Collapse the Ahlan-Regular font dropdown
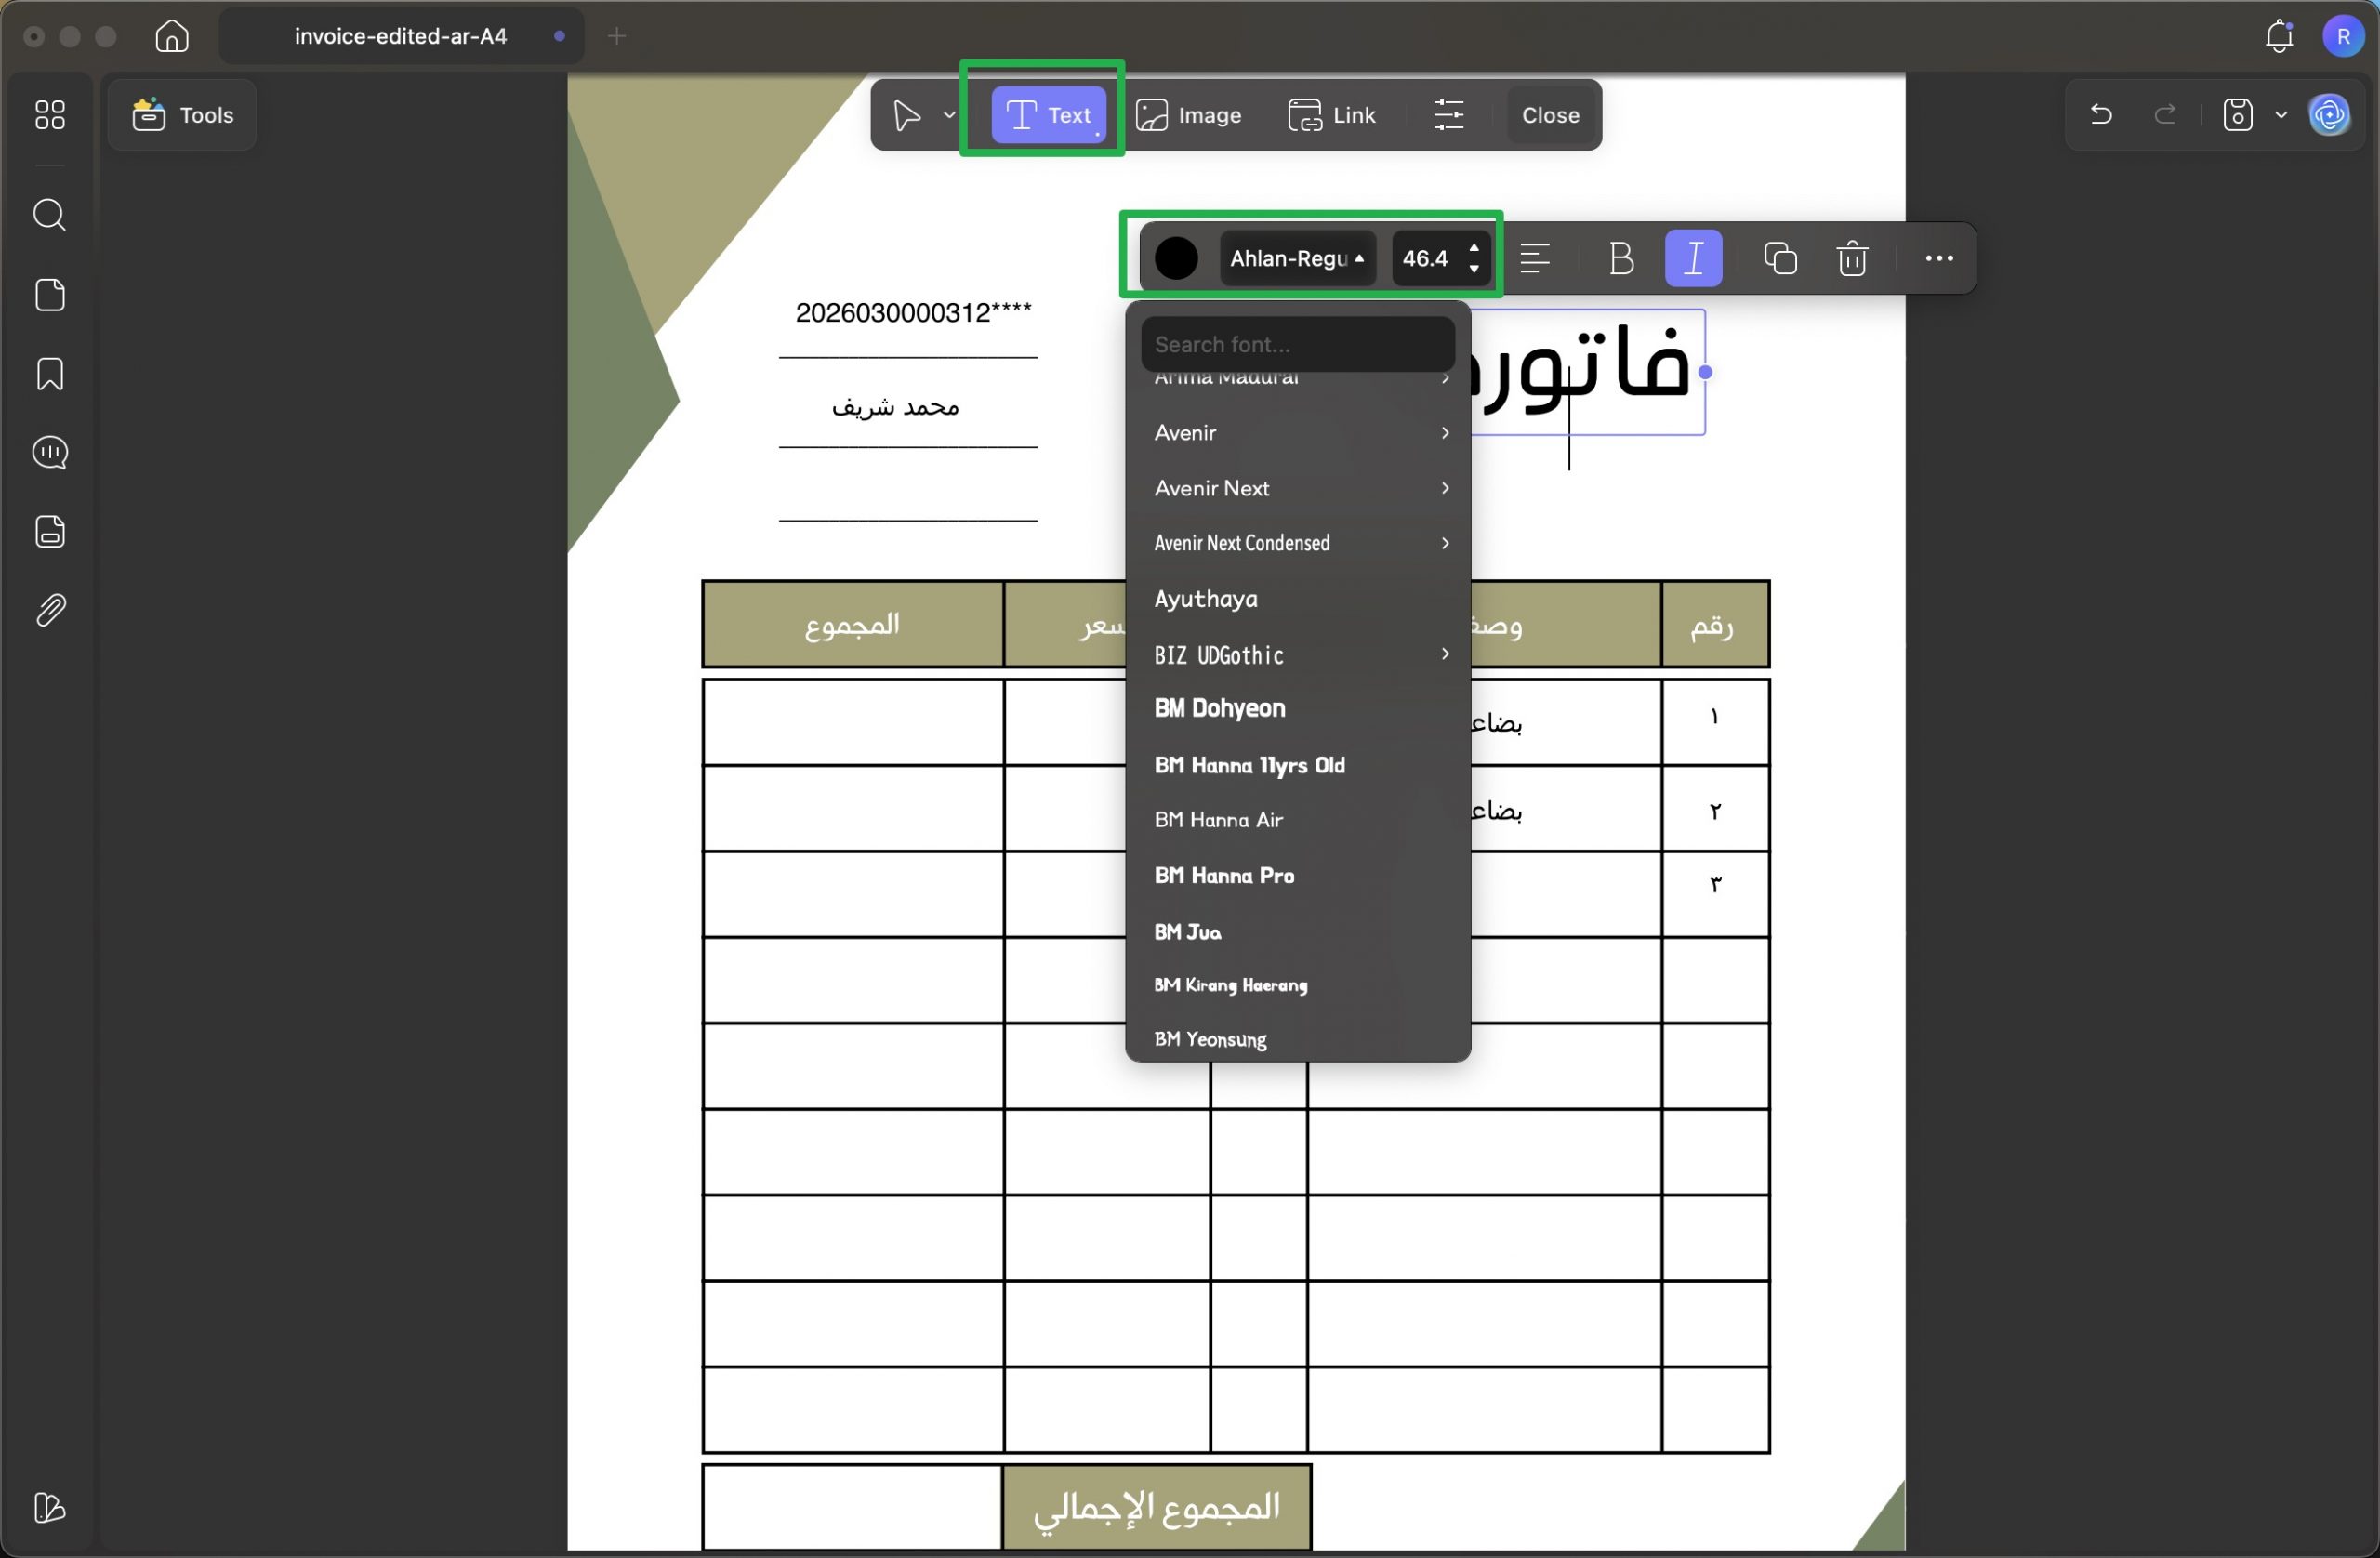Screen dimensions: 2380x1558 [x=1297, y=259]
